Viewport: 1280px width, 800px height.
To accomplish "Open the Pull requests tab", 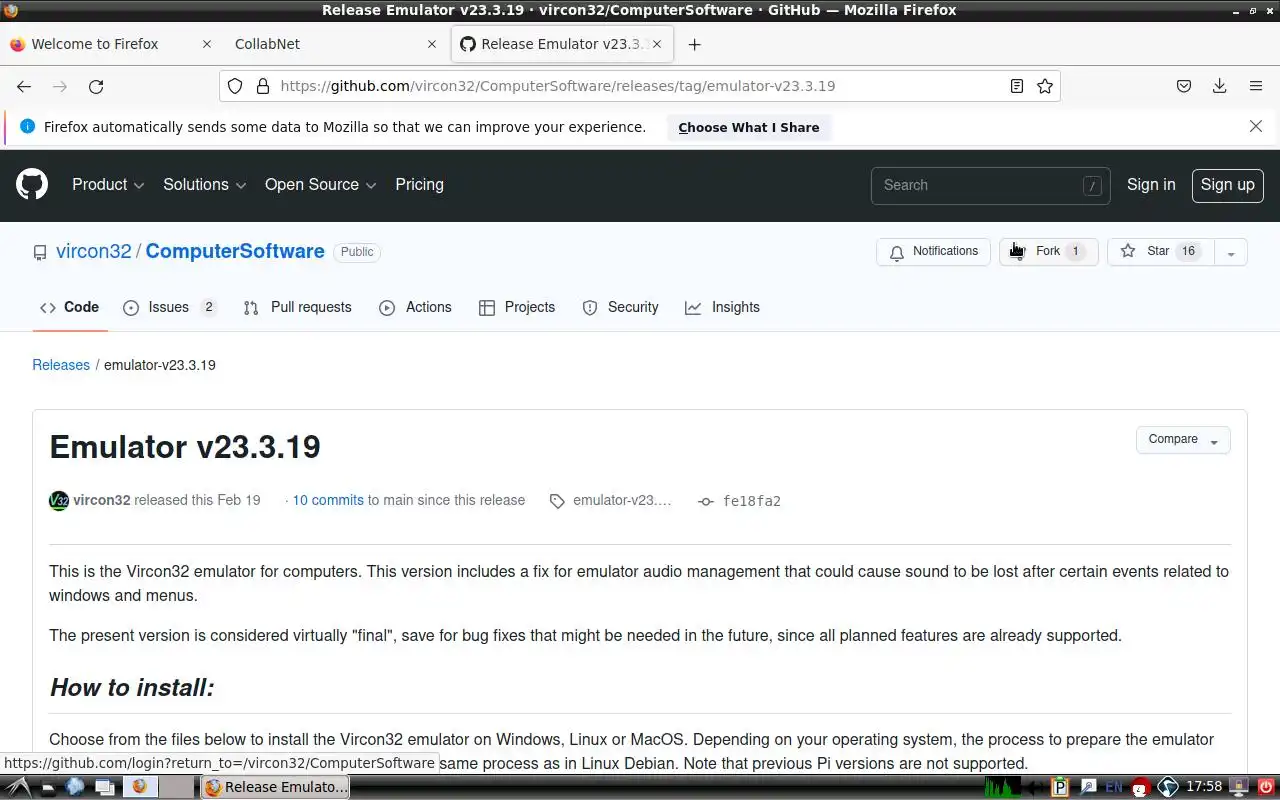I will 298,307.
